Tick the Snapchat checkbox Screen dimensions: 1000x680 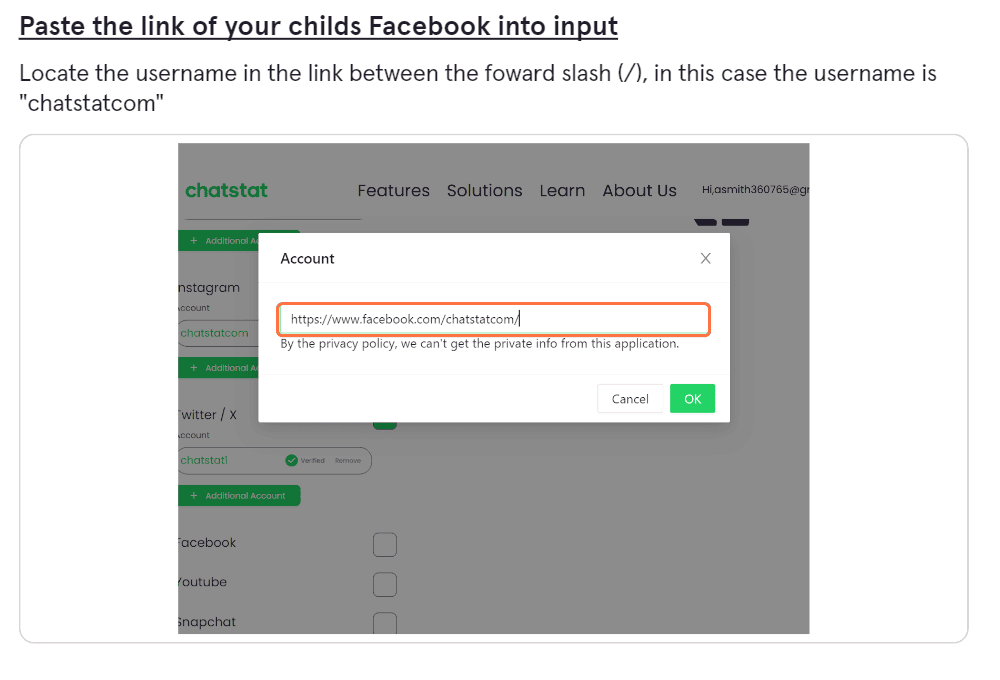pos(385,623)
